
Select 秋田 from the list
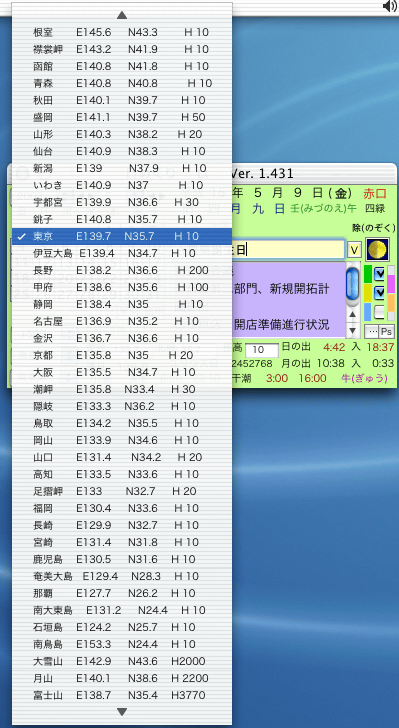pyautogui.click(x=122, y=100)
